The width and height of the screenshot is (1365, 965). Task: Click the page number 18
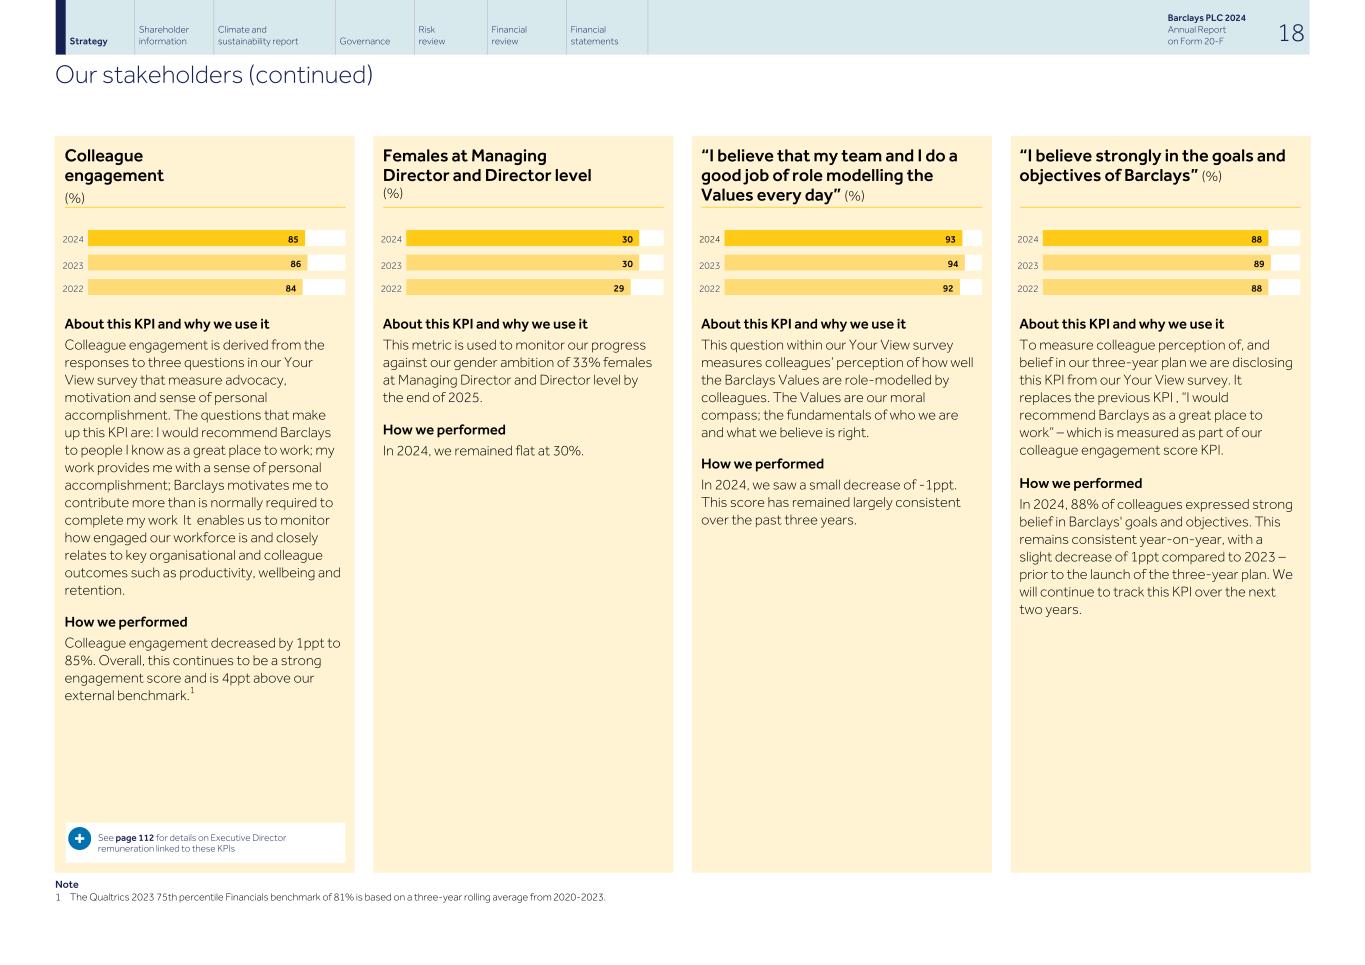pyautogui.click(x=1291, y=33)
